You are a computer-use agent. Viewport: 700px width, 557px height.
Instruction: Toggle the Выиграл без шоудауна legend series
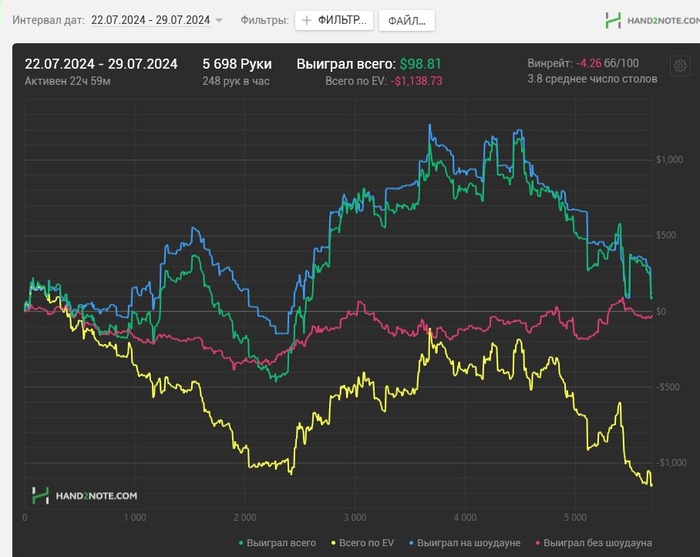point(593,543)
